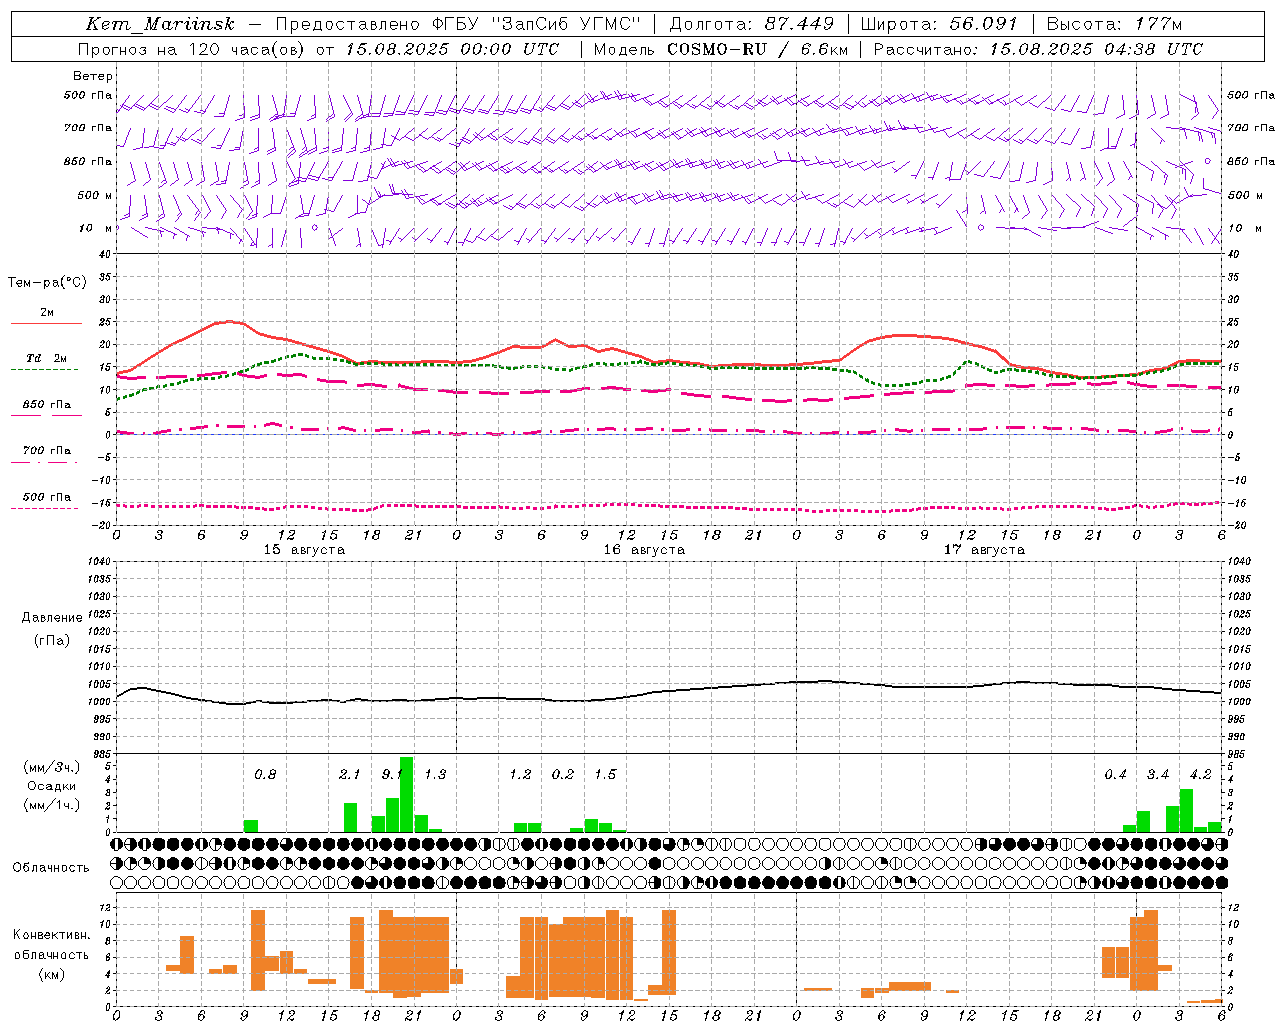Screen dimensions: 1280x1024
Task: Select the 0.8 precipitation total
Action: pos(265,775)
